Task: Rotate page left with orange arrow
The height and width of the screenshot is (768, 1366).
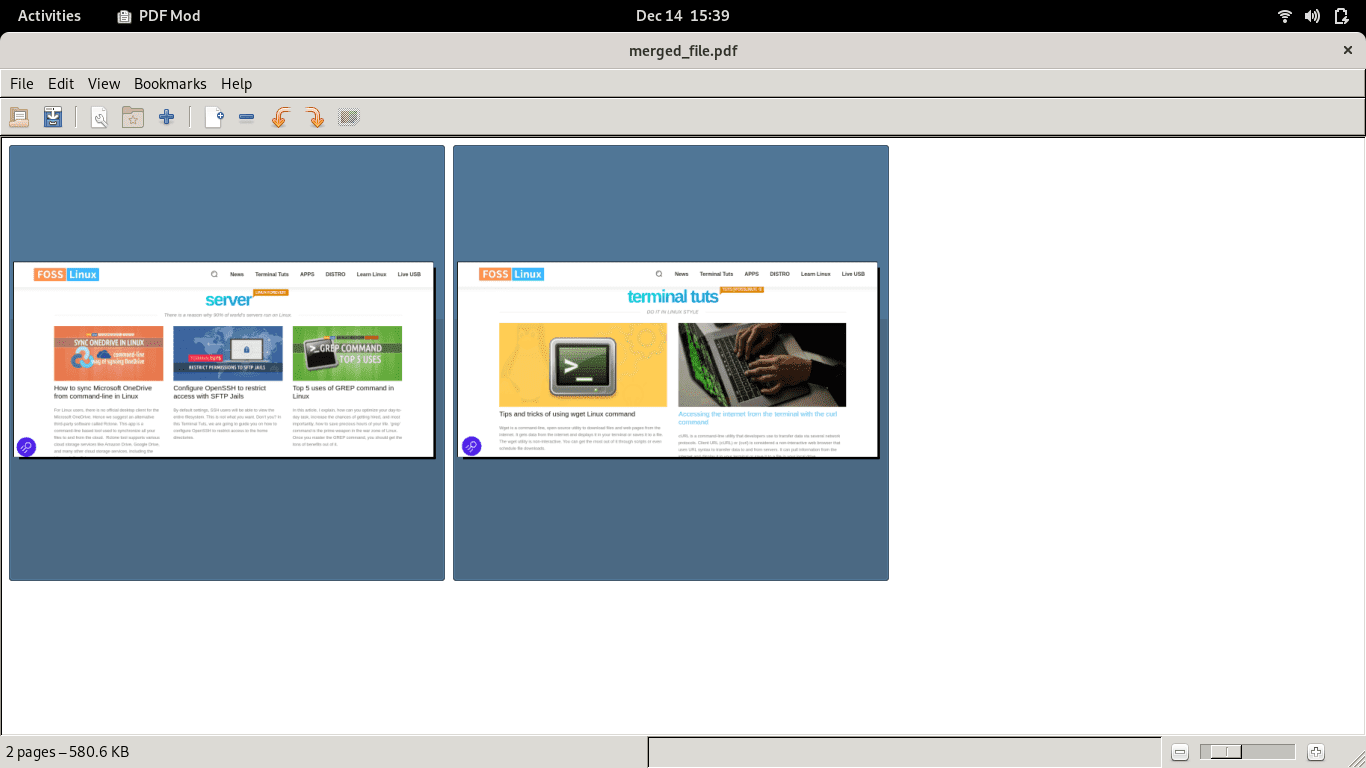Action: point(281,118)
